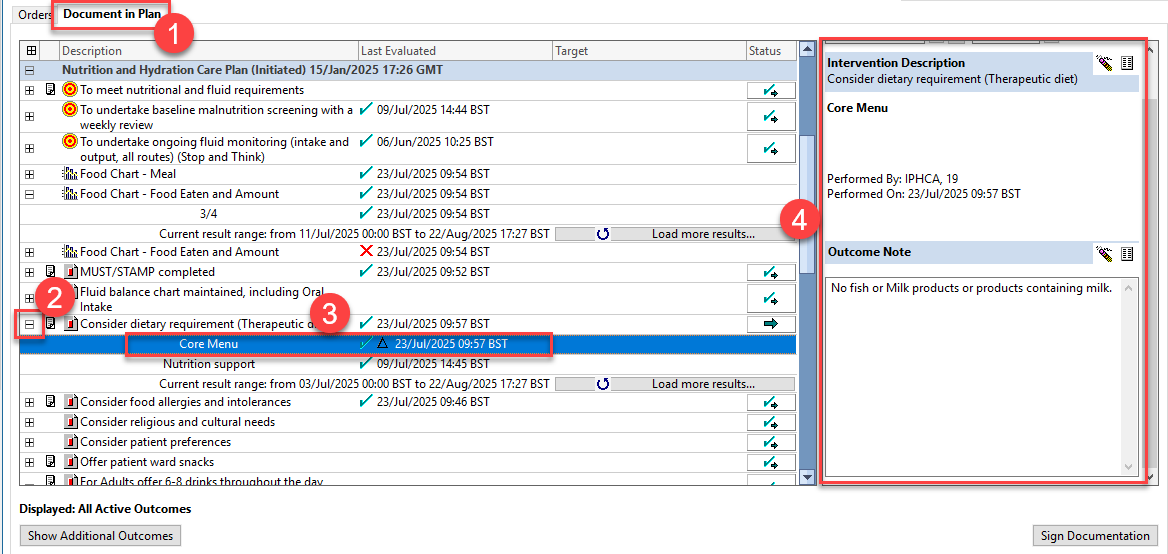Screen dimensions: 1168x554
Task: Click the expand-all icon in table header
Action: (x=31, y=51)
